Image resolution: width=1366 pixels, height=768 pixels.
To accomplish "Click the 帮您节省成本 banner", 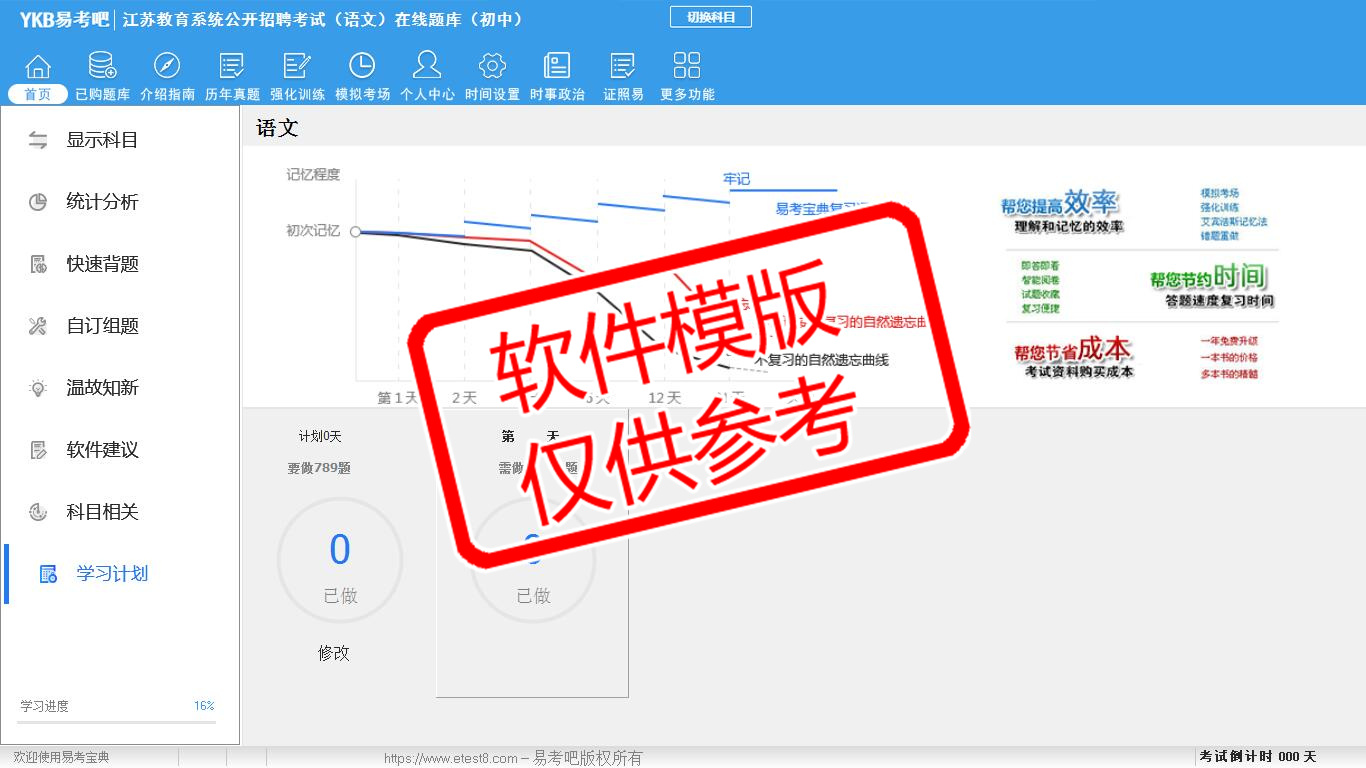I will pos(1075,357).
